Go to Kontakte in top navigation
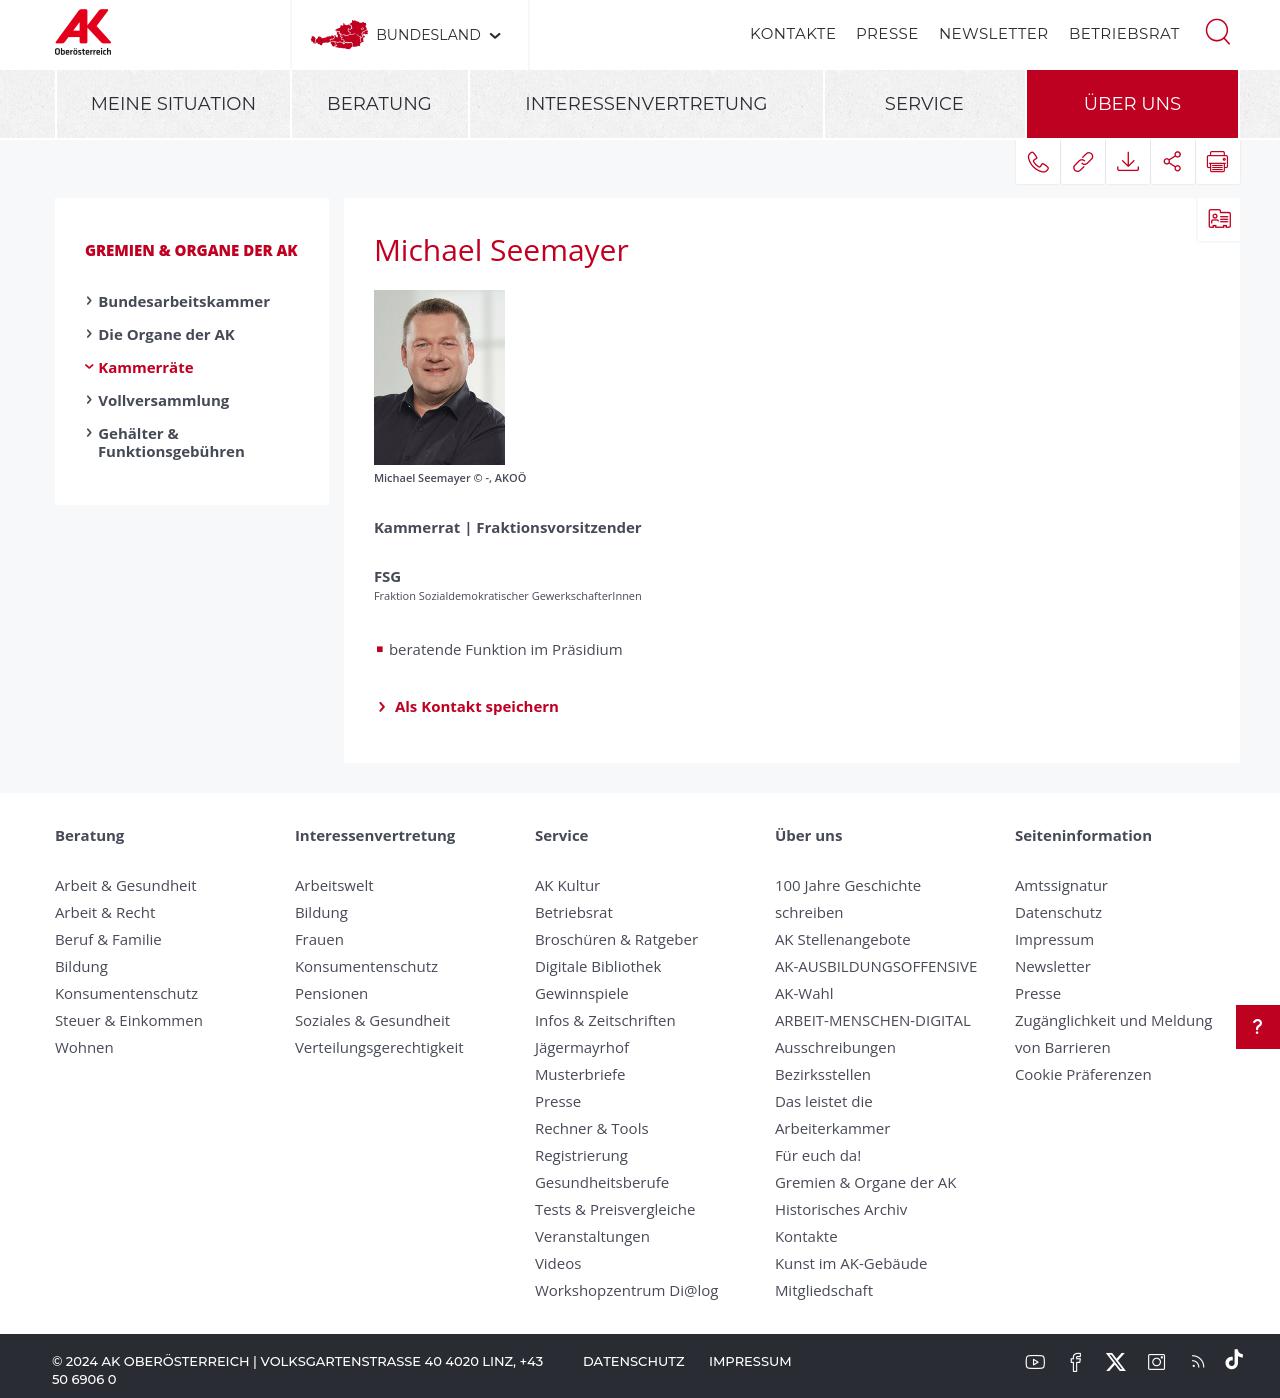The height and width of the screenshot is (1398, 1280). [x=793, y=34]
